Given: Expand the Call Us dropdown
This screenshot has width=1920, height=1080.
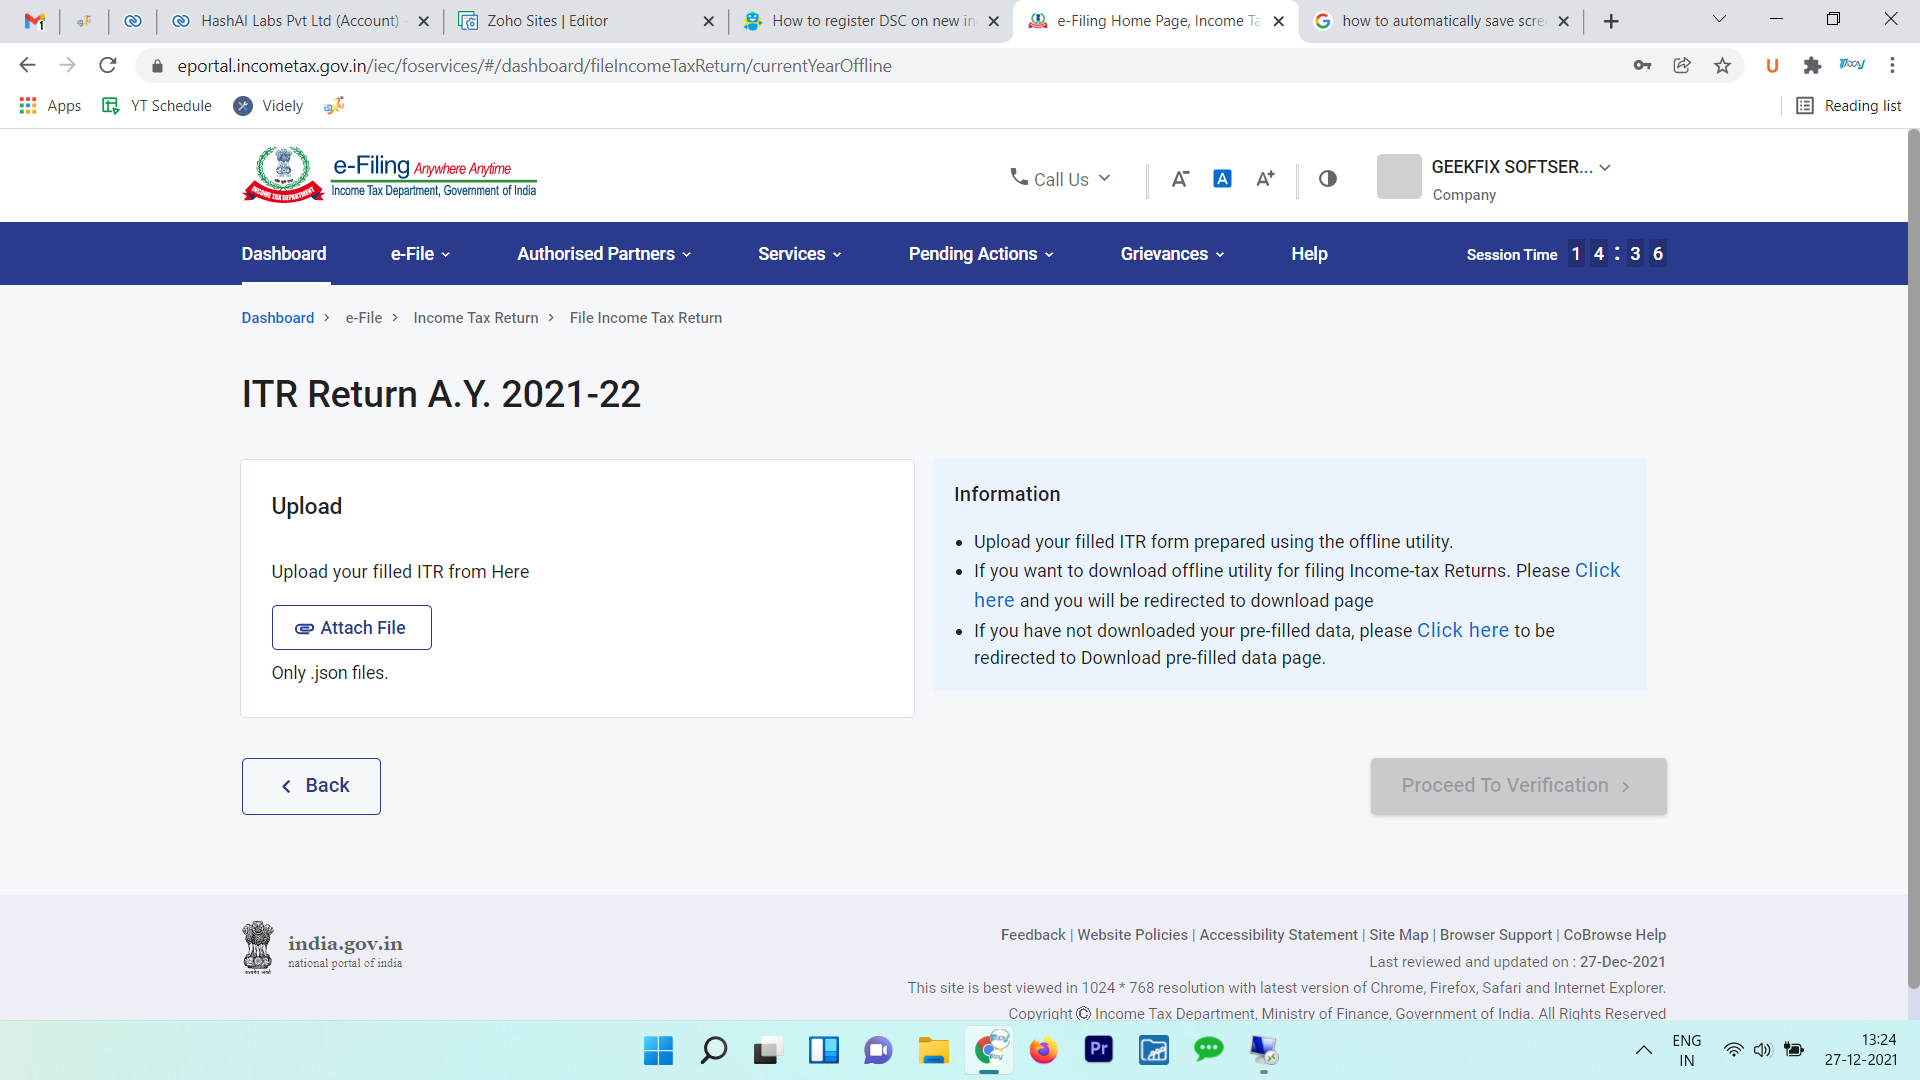Looking at the screenshot, I should click(x=1061, y=178).
